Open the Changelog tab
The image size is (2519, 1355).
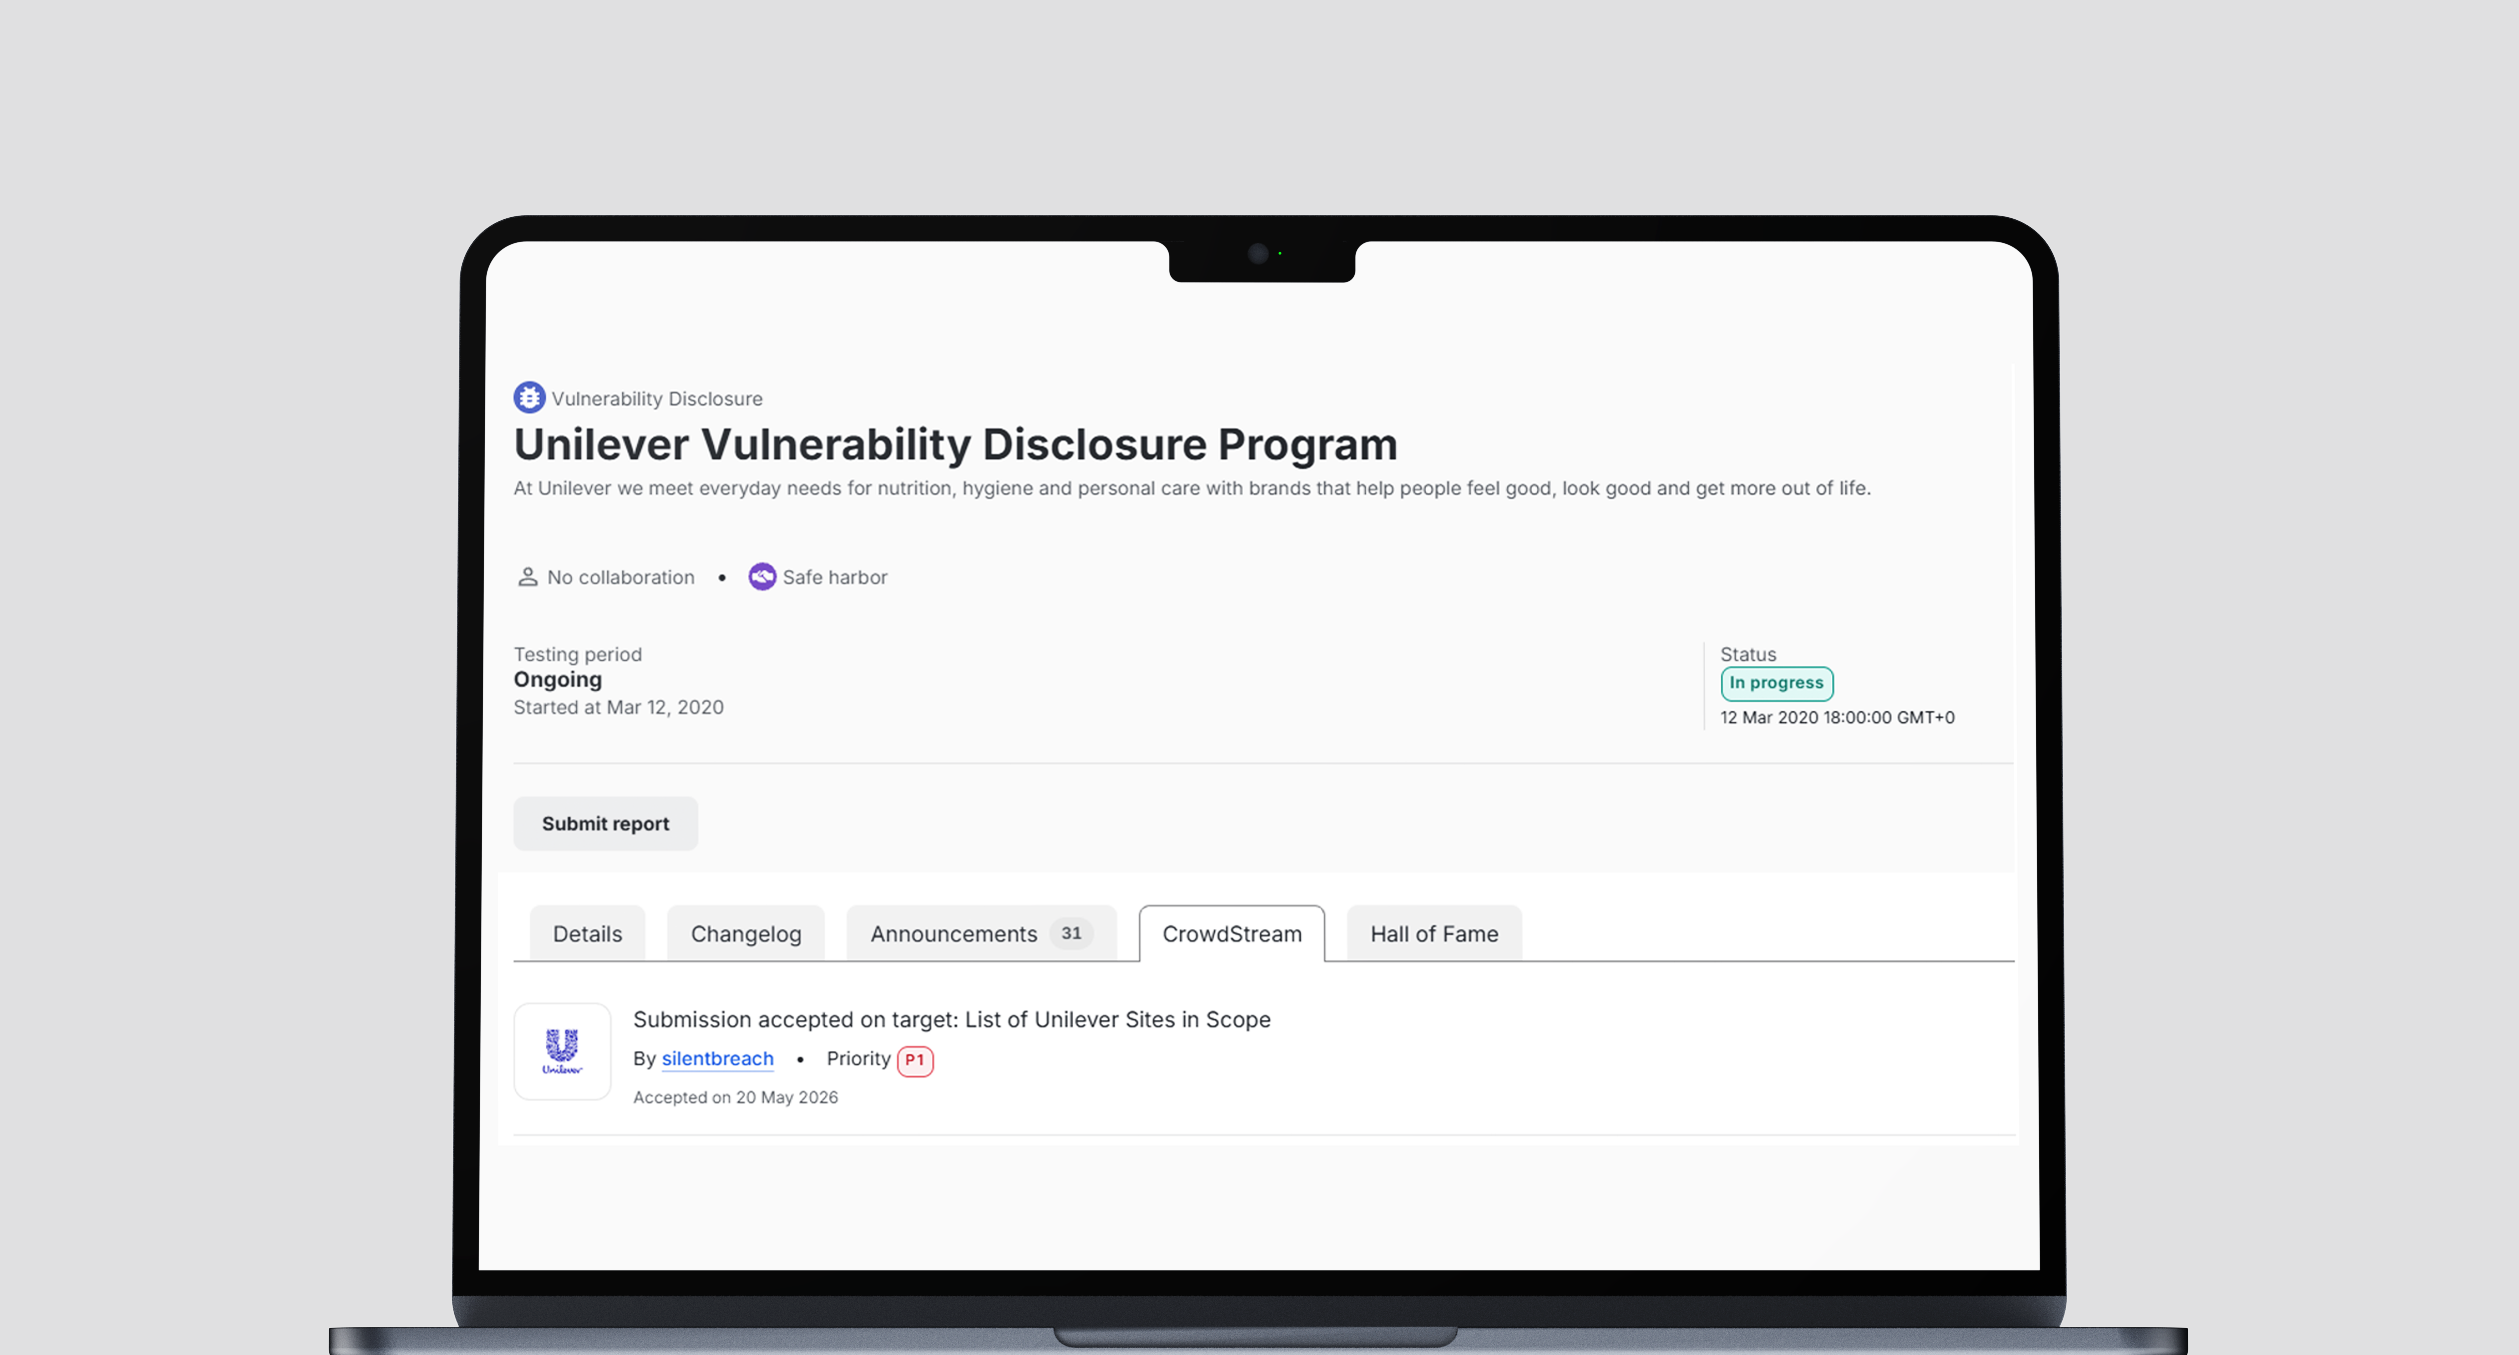pyautogui.click(x=746, y=933)
